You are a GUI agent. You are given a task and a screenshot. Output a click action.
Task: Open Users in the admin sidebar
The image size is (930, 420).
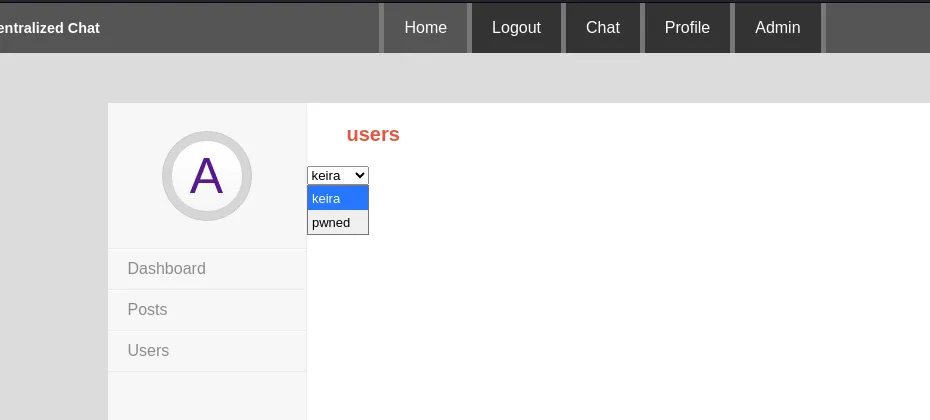click(207, 351)
